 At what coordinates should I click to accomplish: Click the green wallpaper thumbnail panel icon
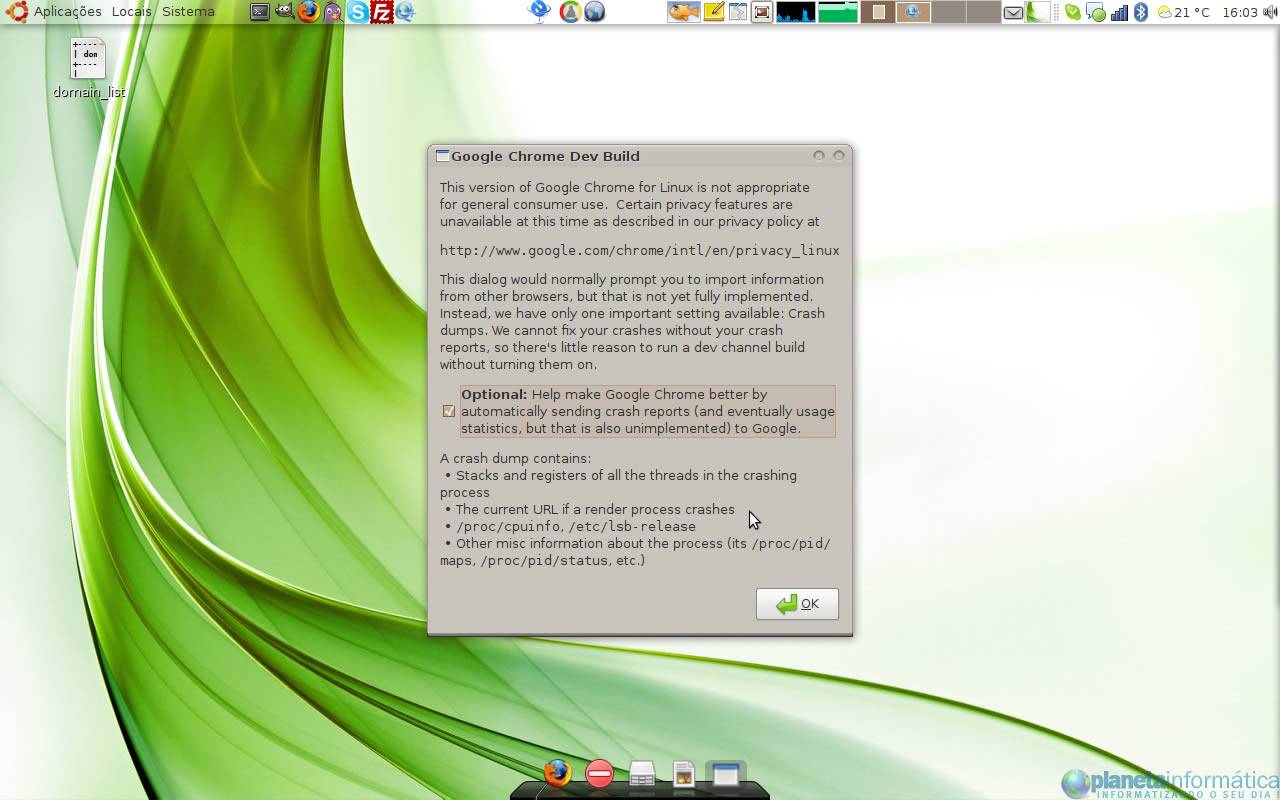1038,12
